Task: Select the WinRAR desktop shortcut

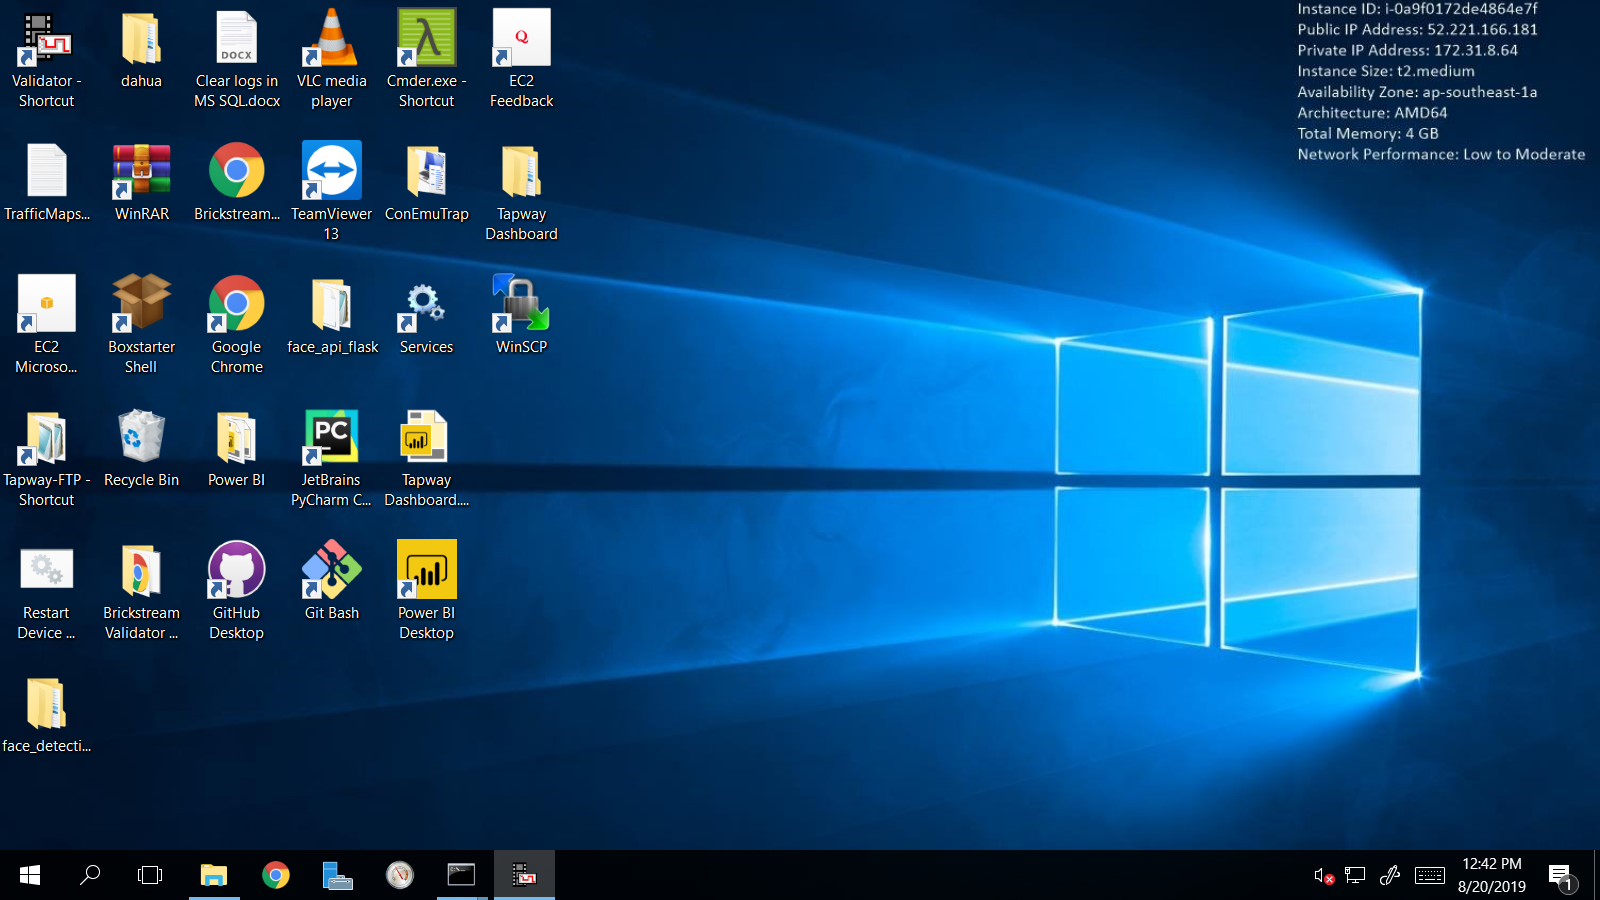Action: pos(142,183)
